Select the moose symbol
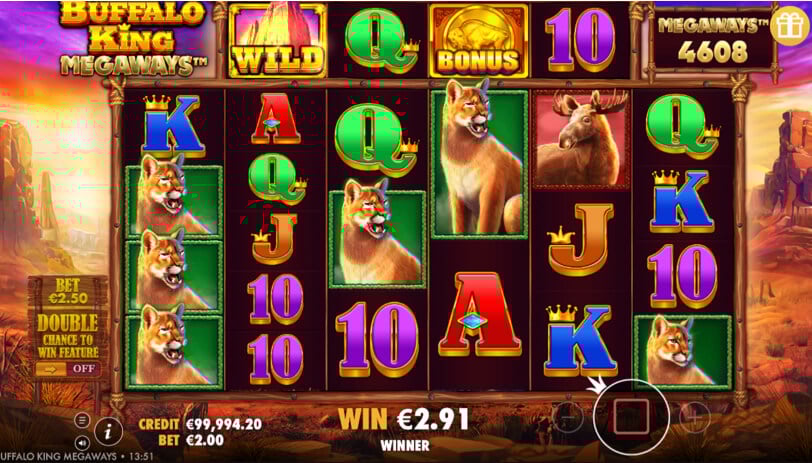 tap(582, 139)
